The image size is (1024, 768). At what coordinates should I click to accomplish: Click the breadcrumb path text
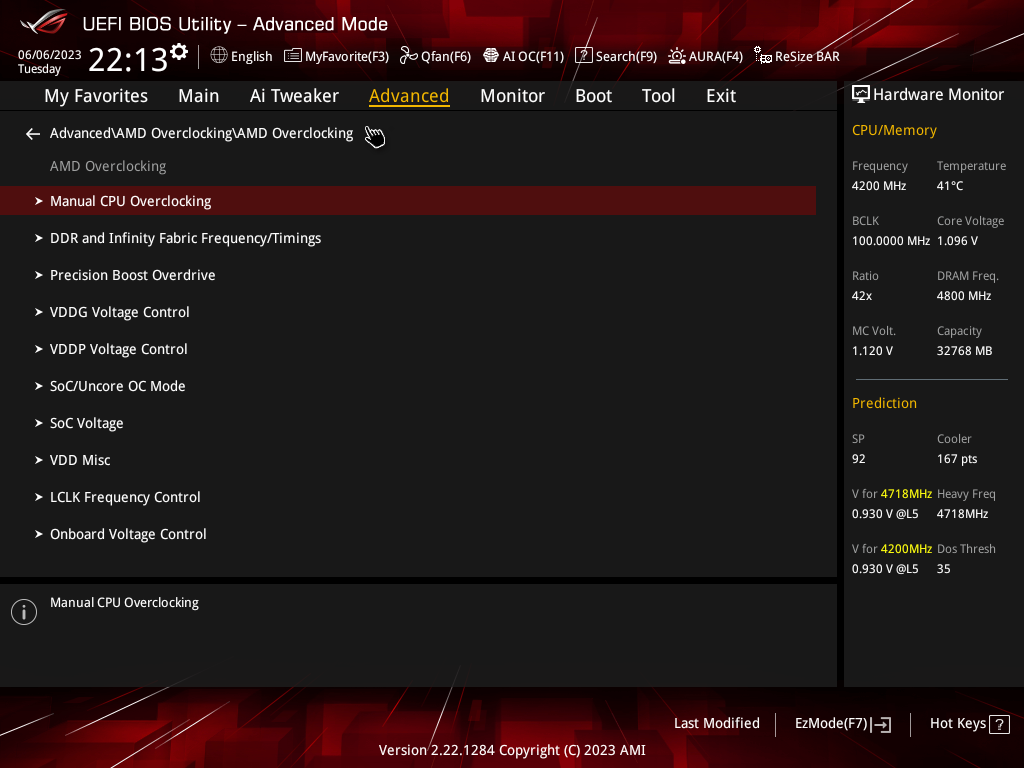(x=201, y=133)
